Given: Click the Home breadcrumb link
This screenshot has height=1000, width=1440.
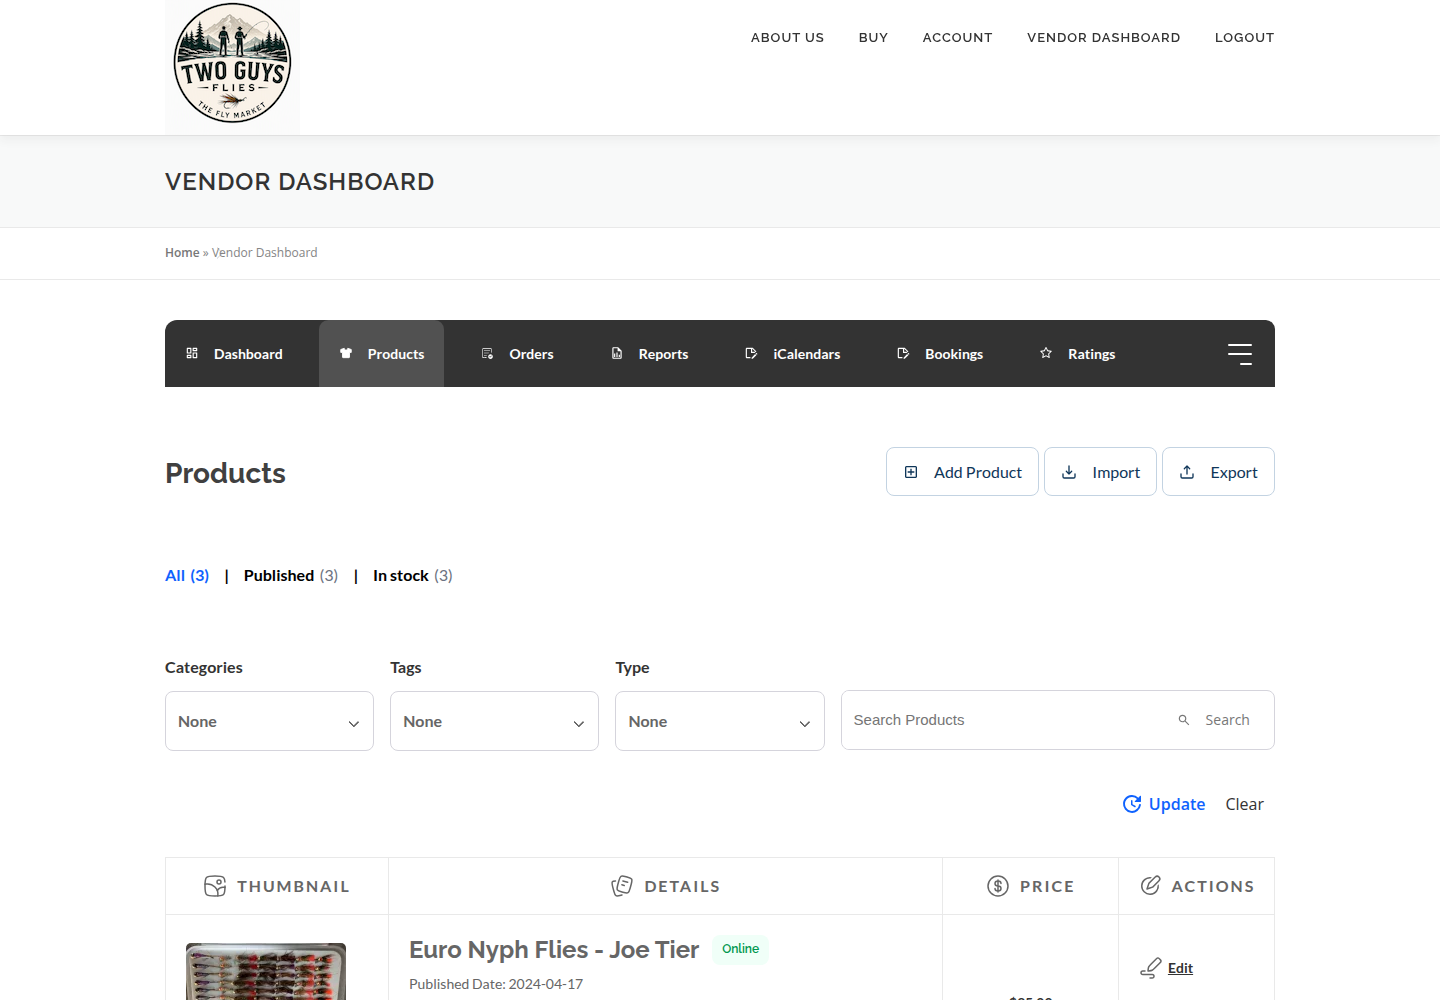Looking at the screenshot, I should click(182, 253).
